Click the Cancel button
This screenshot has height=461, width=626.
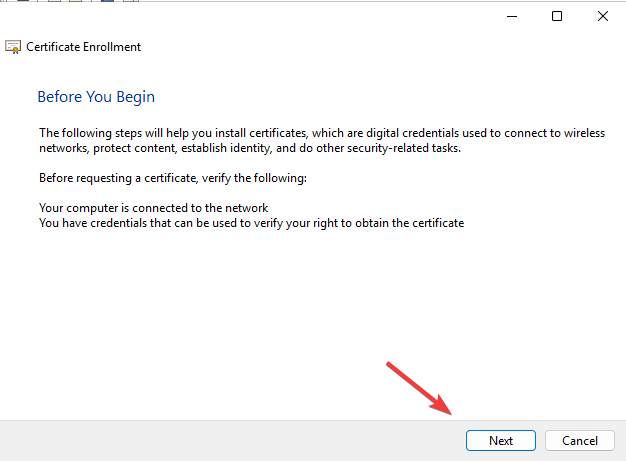pyautogui.click(x=580, y=441)
